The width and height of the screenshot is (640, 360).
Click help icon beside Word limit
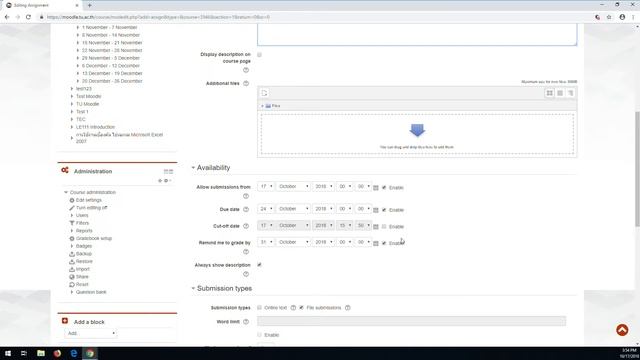coord(246,322)
